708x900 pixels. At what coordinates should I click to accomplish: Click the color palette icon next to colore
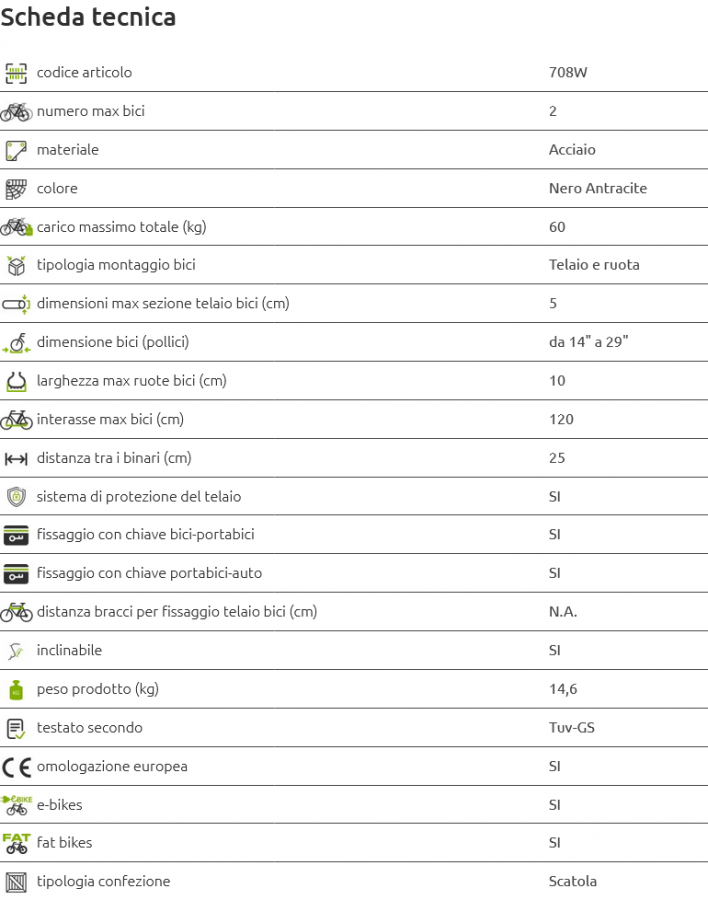pos(16,189)
